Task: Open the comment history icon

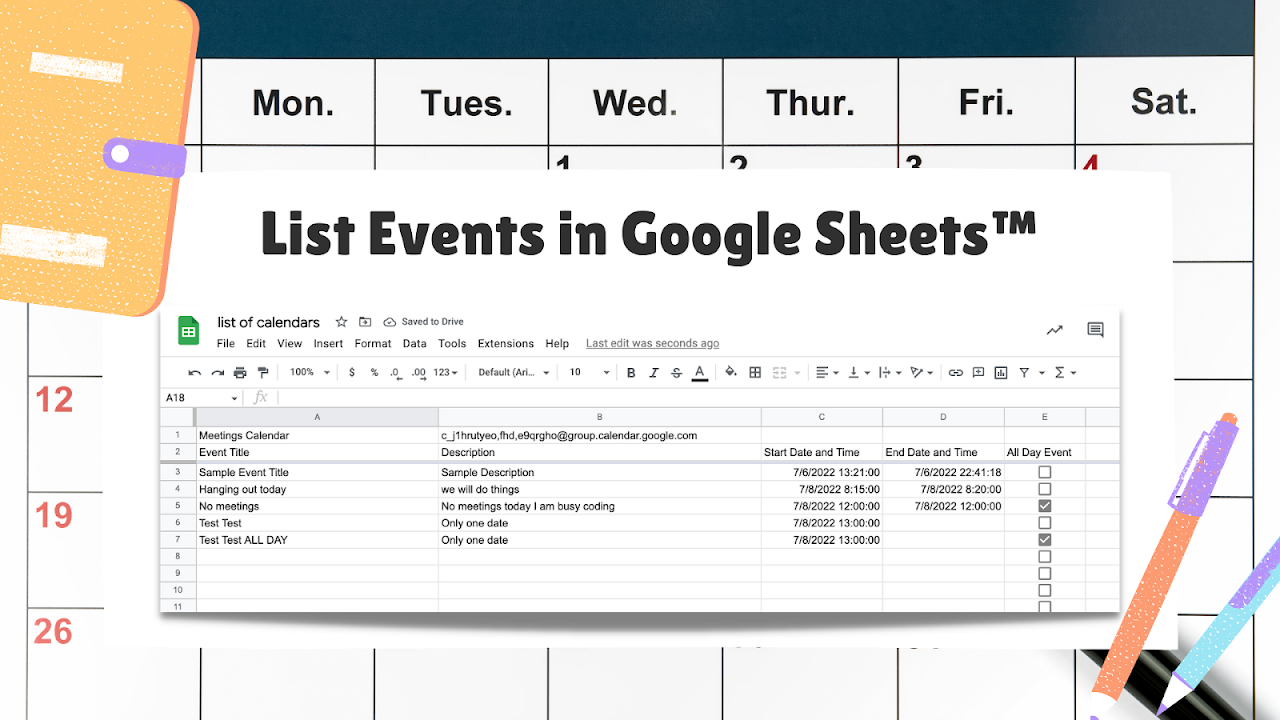Action: pos(1095,330)
